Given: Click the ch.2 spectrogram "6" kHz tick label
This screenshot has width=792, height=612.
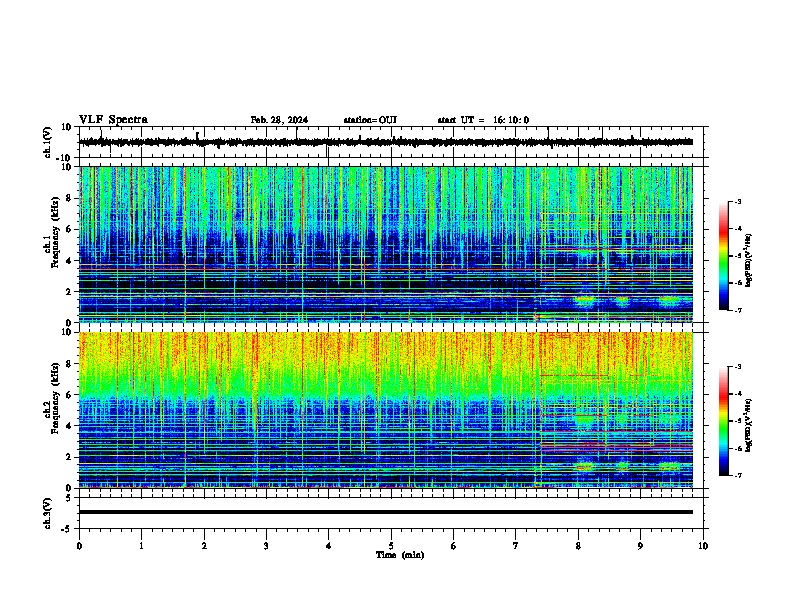Looking at the screenshot, I should point(69,395).
